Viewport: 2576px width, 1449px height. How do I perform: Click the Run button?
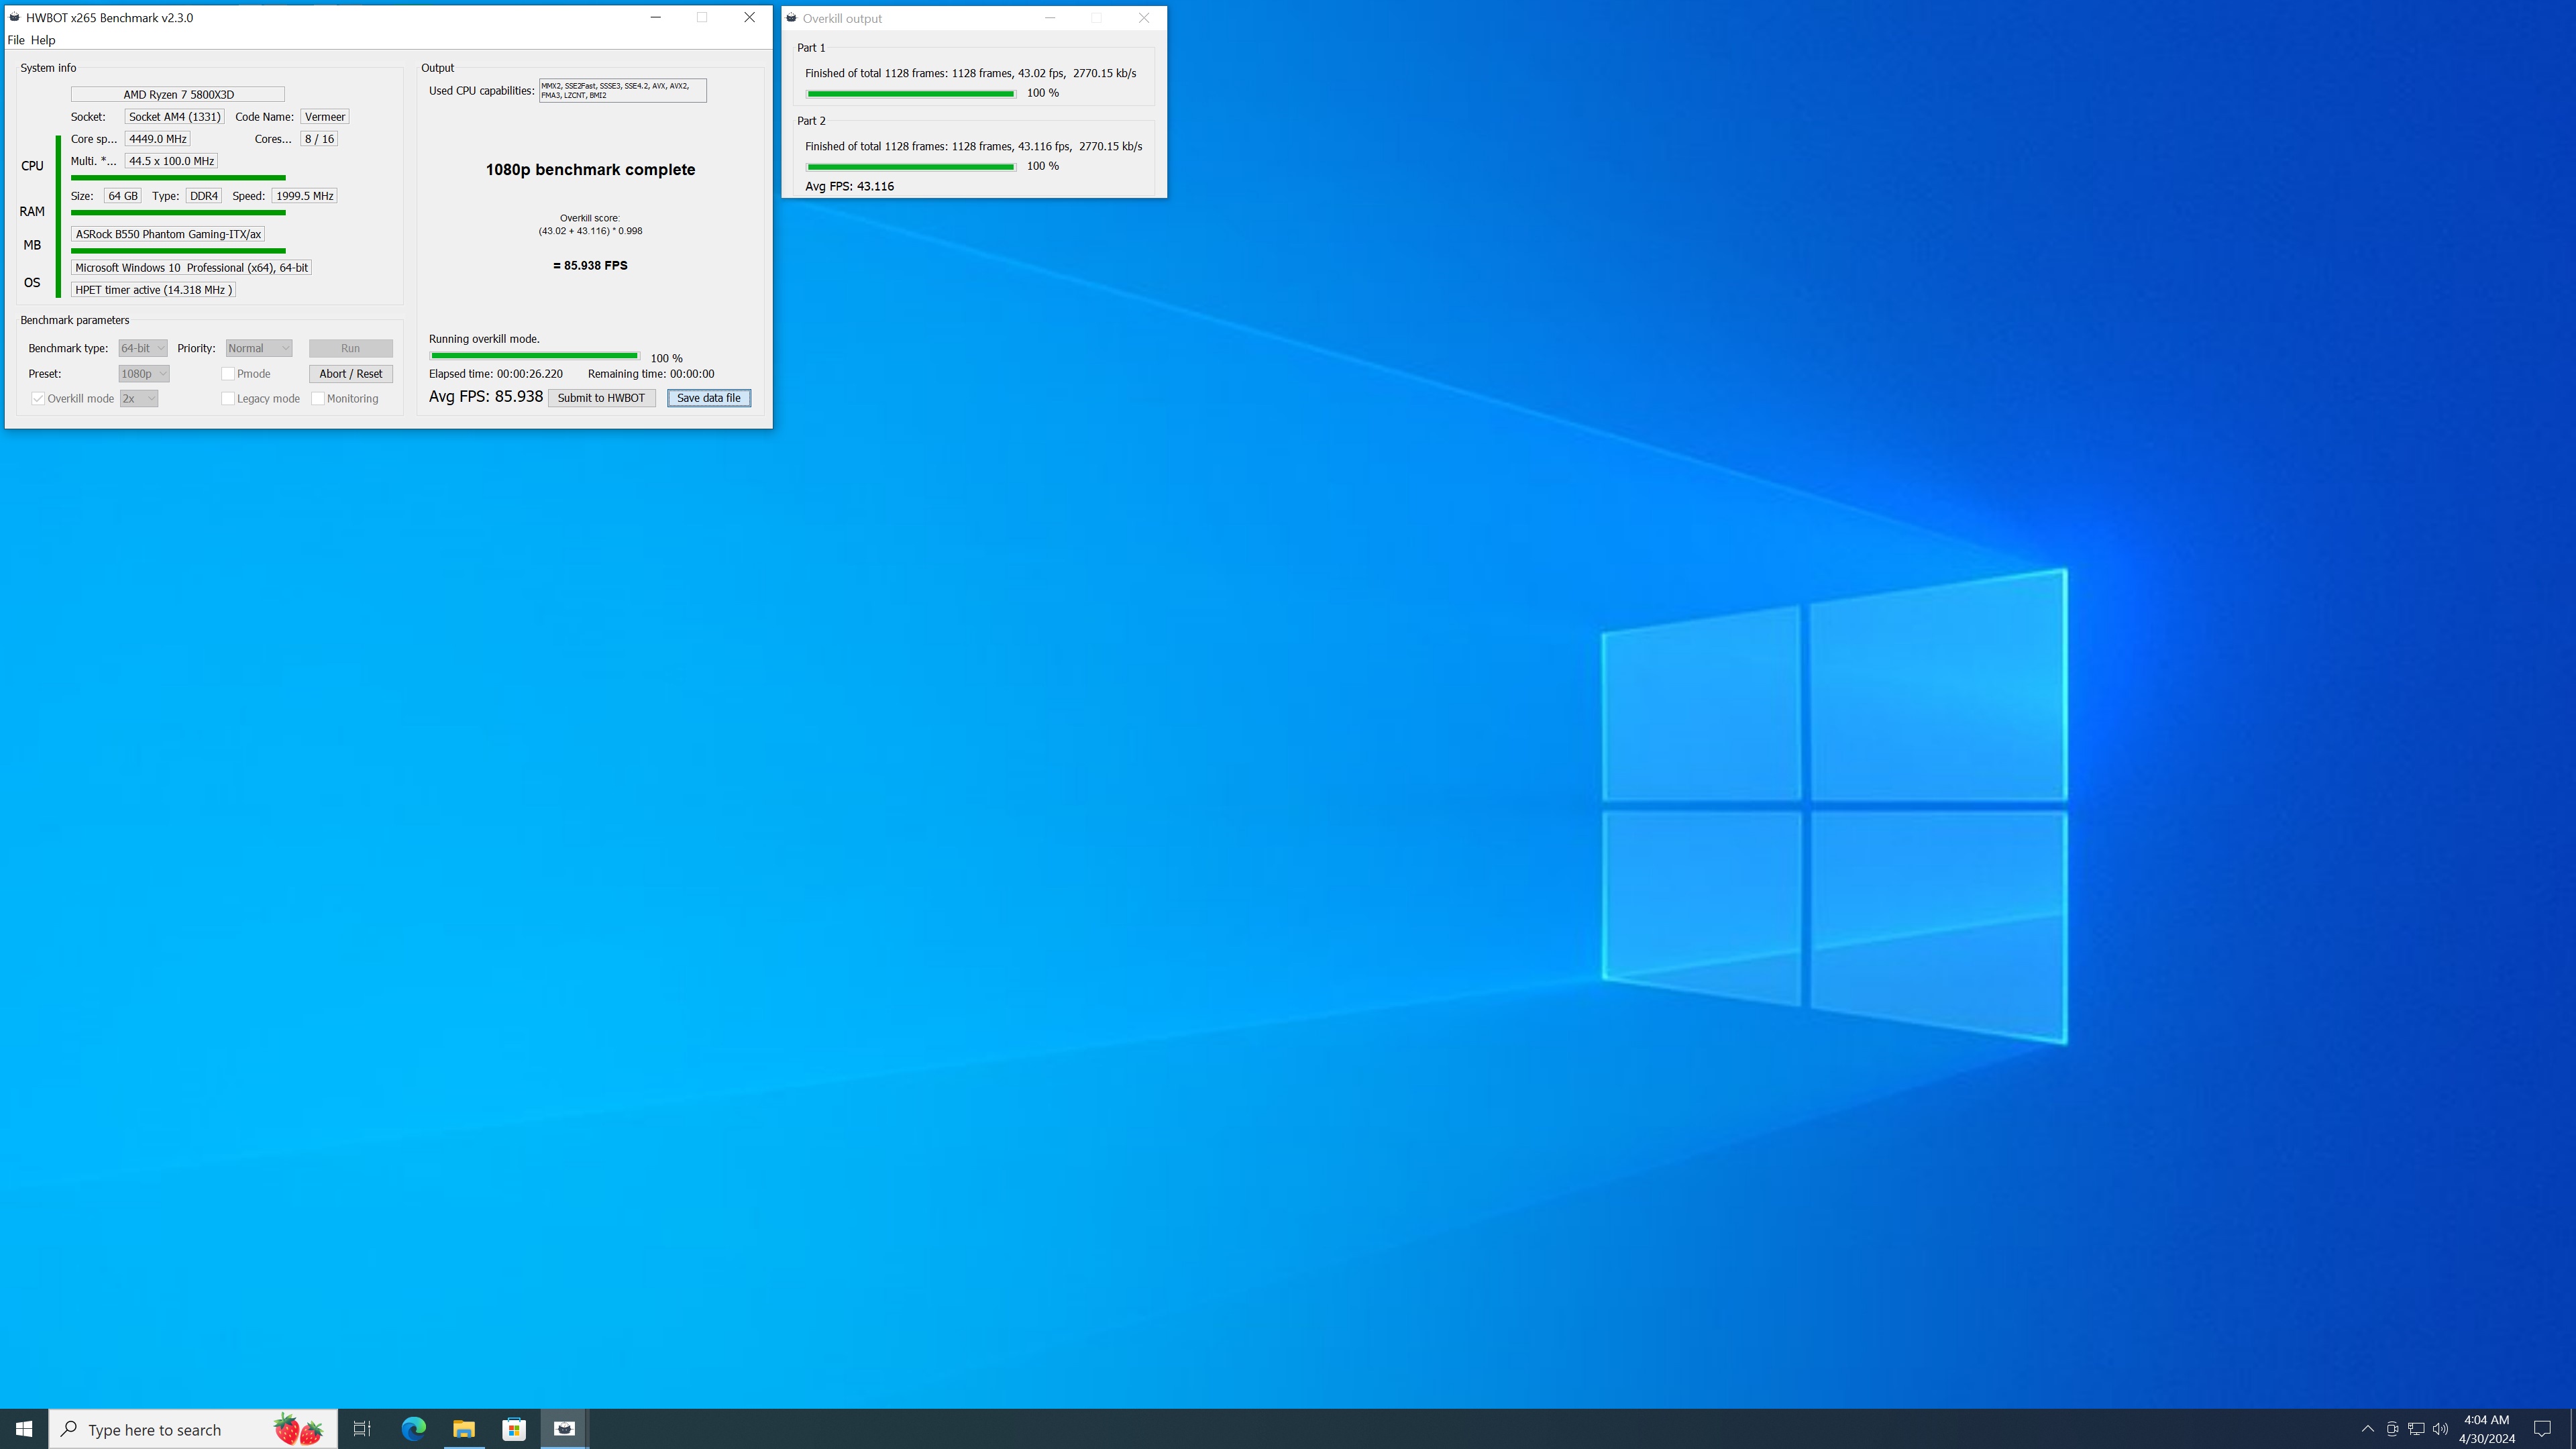click(x=350, y=348)
